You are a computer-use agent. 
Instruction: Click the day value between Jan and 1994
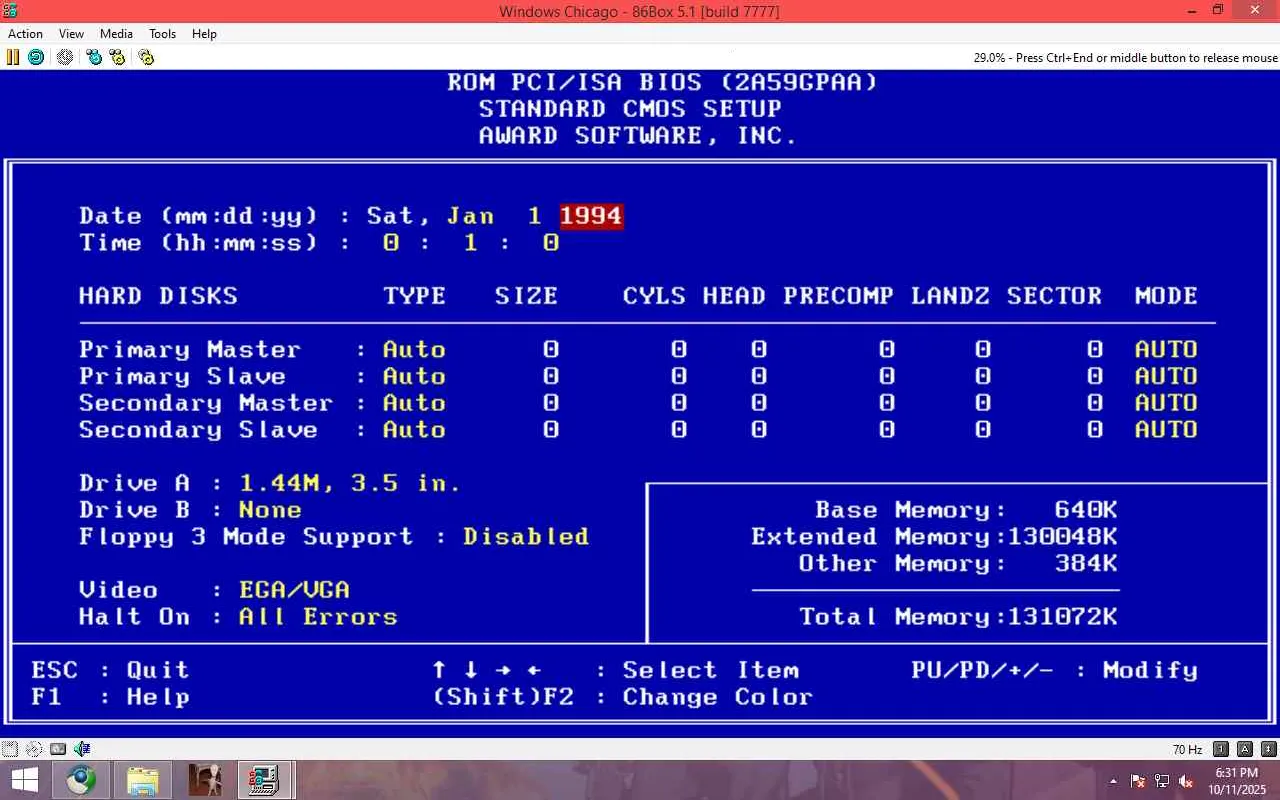[535, 216]
